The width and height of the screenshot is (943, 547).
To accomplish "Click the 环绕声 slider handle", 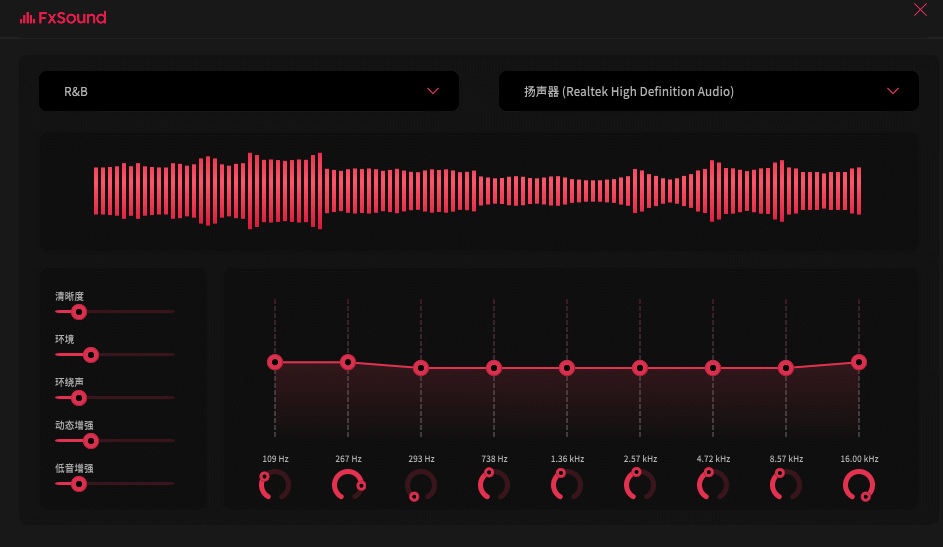I will 79,398.
